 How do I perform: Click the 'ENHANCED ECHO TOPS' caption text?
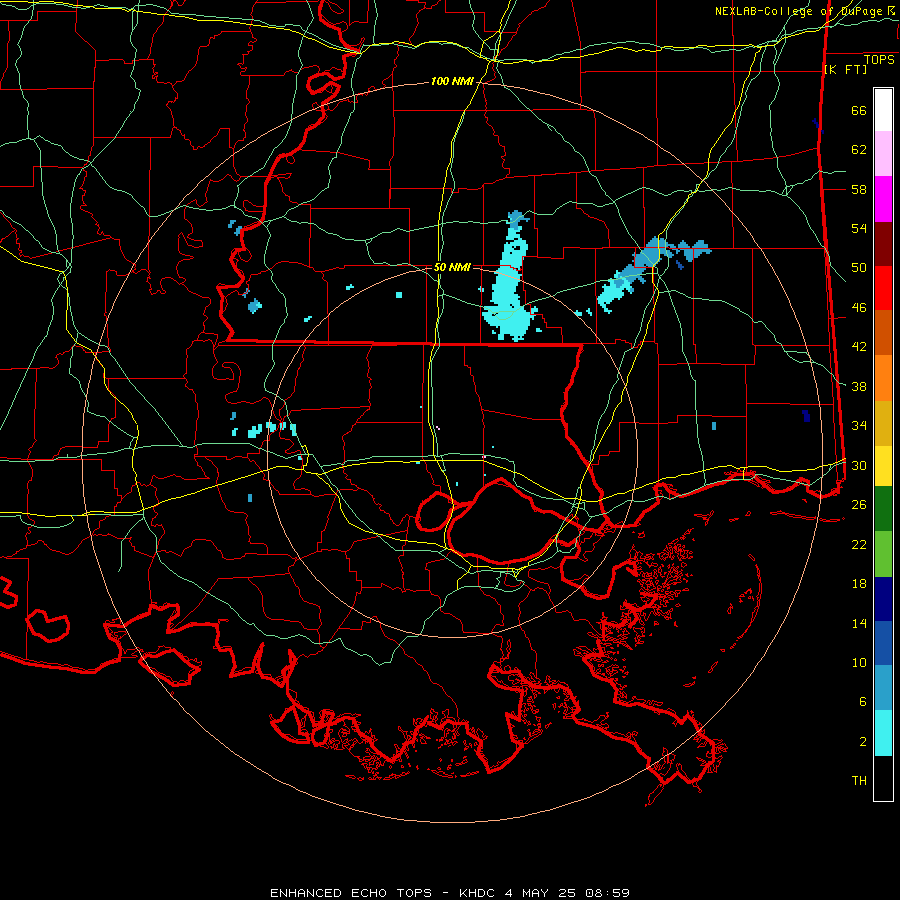click(x=351, y=893)
